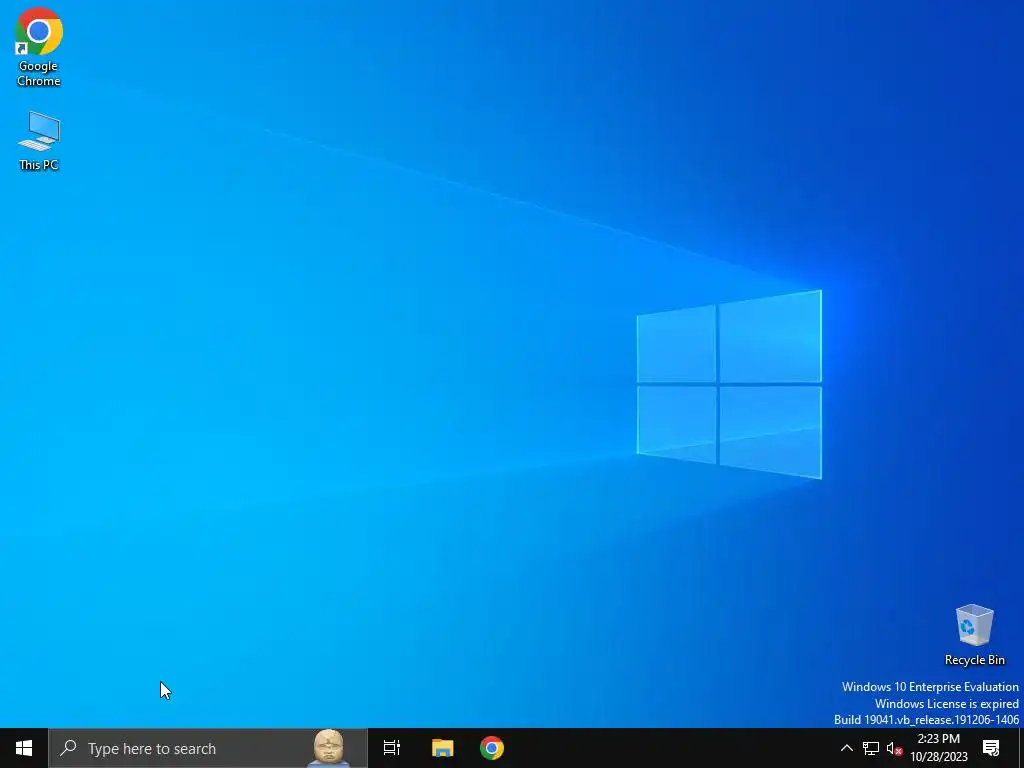This screenshot has height=768, width=1024.
Task: Open the Windows Start menu
Action: point(24,748)
